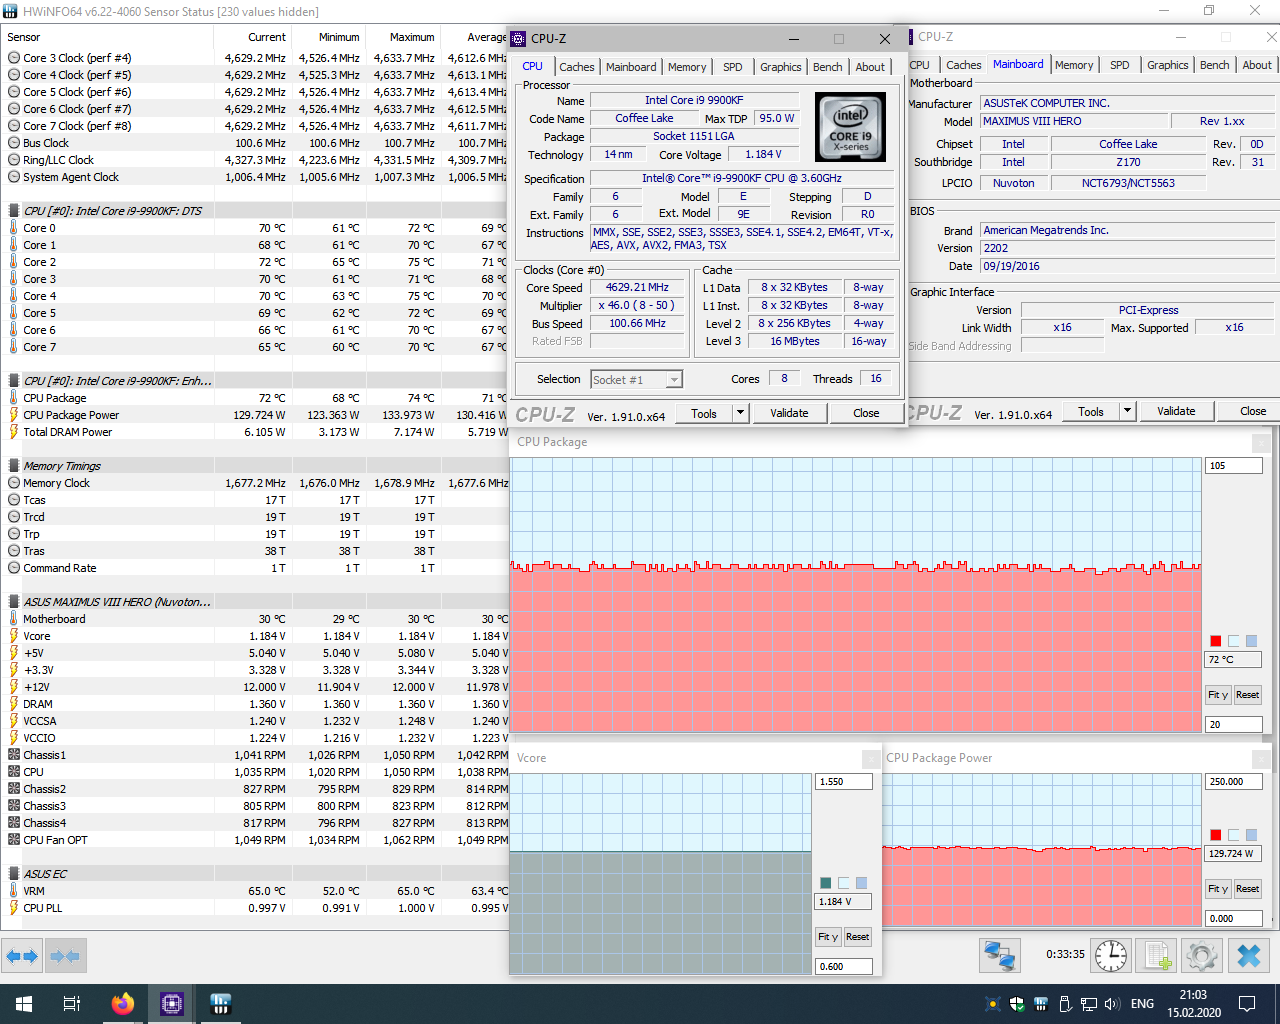Open HWiNFO sensor settings gear
This screenshot has height=1024, width=1280.
pyautogui.click(x=1202, y=956)
